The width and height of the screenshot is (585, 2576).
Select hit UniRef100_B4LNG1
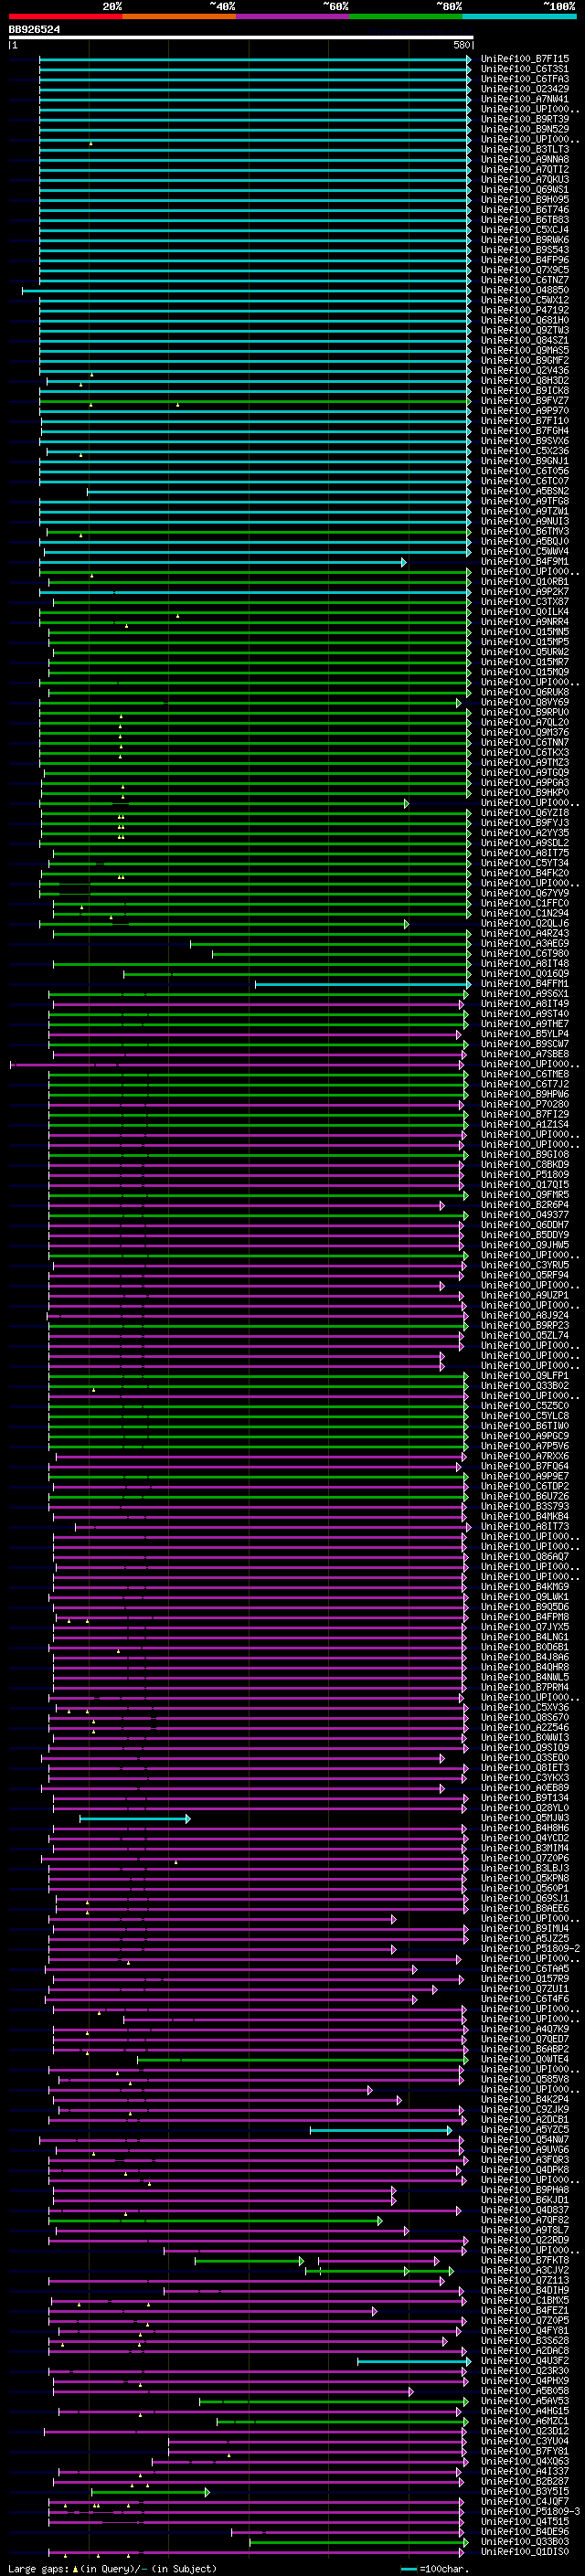tap(525, 1637)
